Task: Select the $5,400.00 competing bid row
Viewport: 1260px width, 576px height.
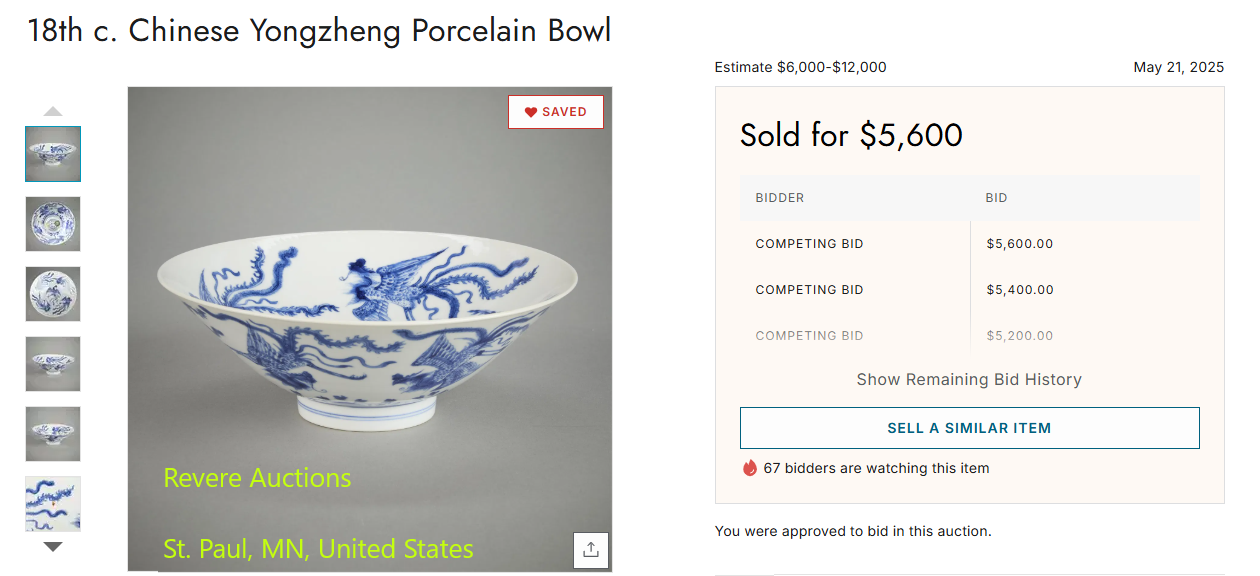Action: 969,290
